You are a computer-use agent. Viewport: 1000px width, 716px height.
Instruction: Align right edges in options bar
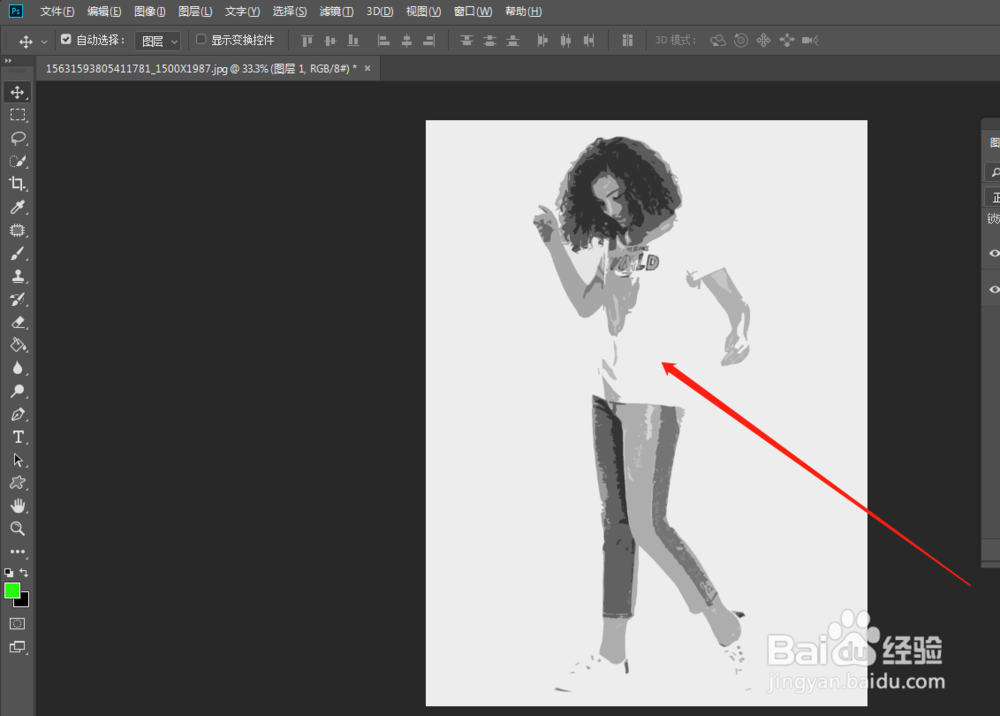click(429, 41)
